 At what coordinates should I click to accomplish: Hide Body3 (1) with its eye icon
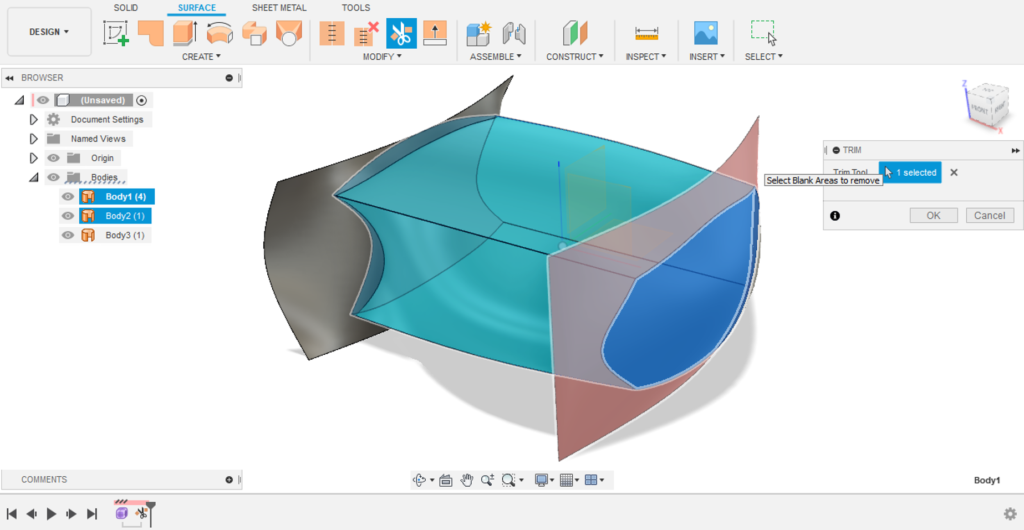click(x=68, y=235)
